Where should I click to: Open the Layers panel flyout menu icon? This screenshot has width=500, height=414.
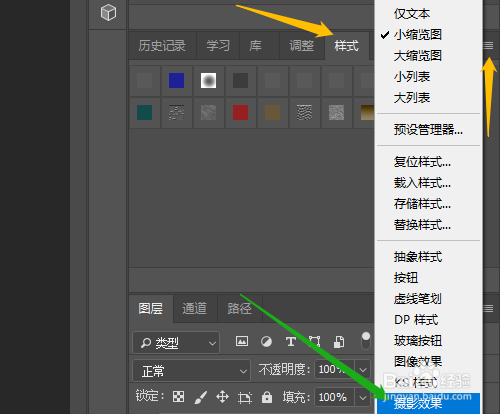coord(488,308)
